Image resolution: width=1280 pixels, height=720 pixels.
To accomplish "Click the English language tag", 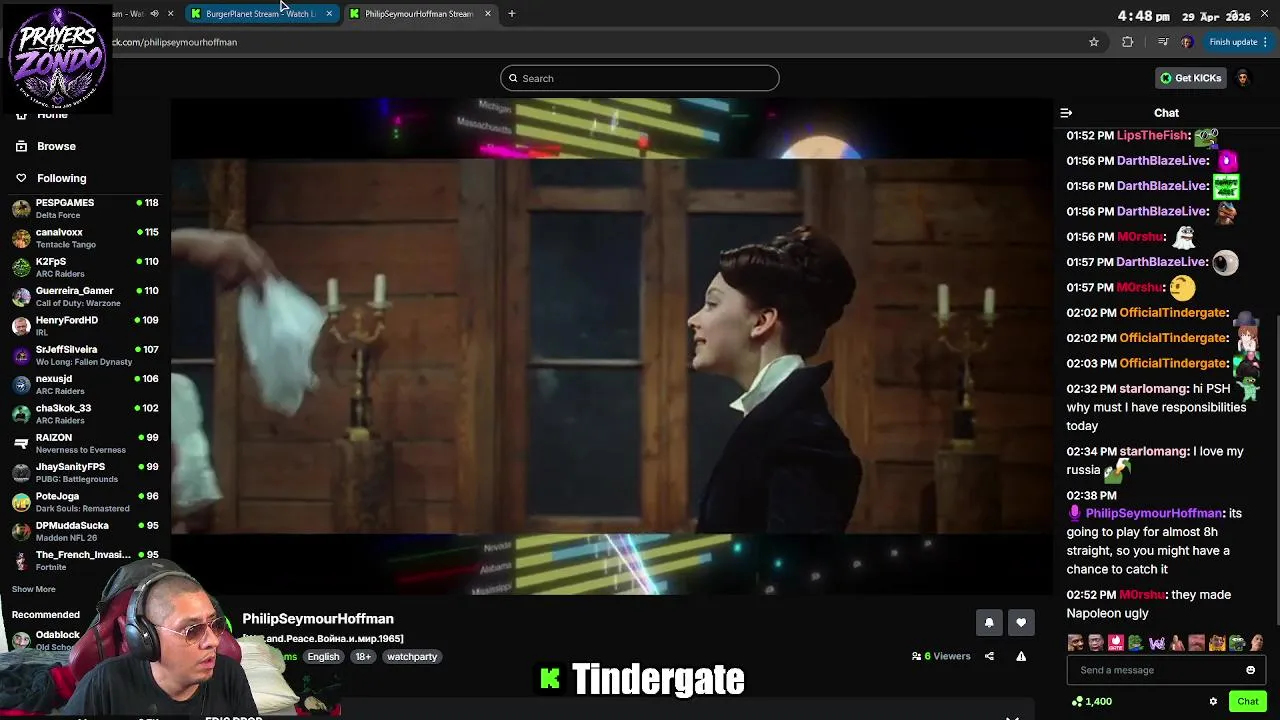I will coord(323,657).
